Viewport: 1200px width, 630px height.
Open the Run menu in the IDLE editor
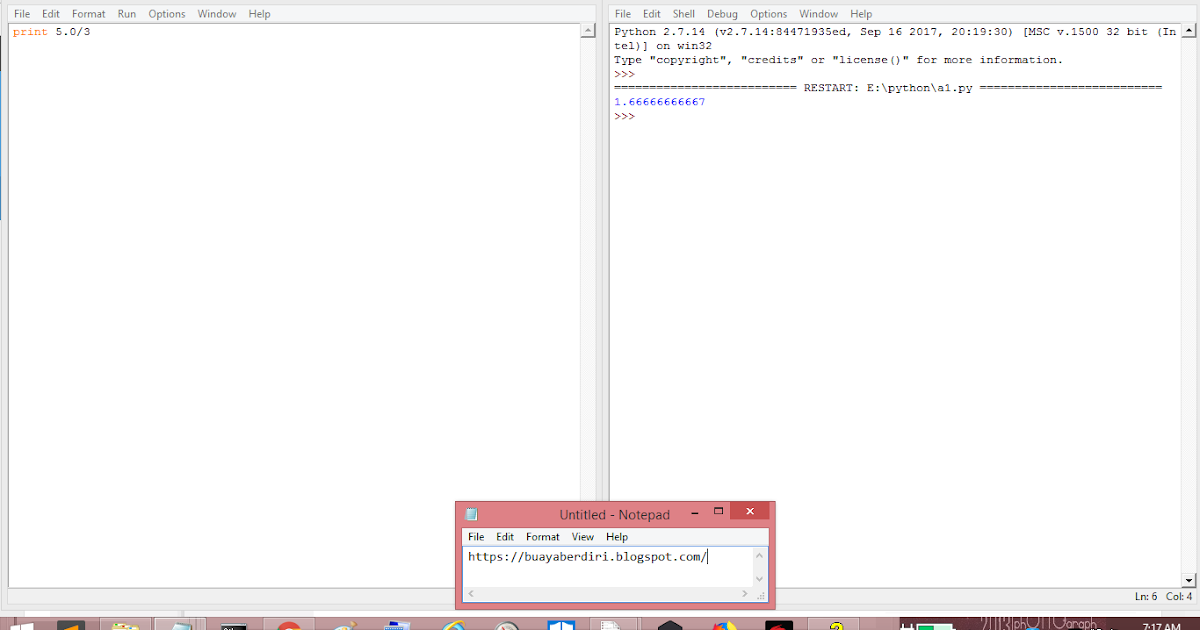coord(126,13)
